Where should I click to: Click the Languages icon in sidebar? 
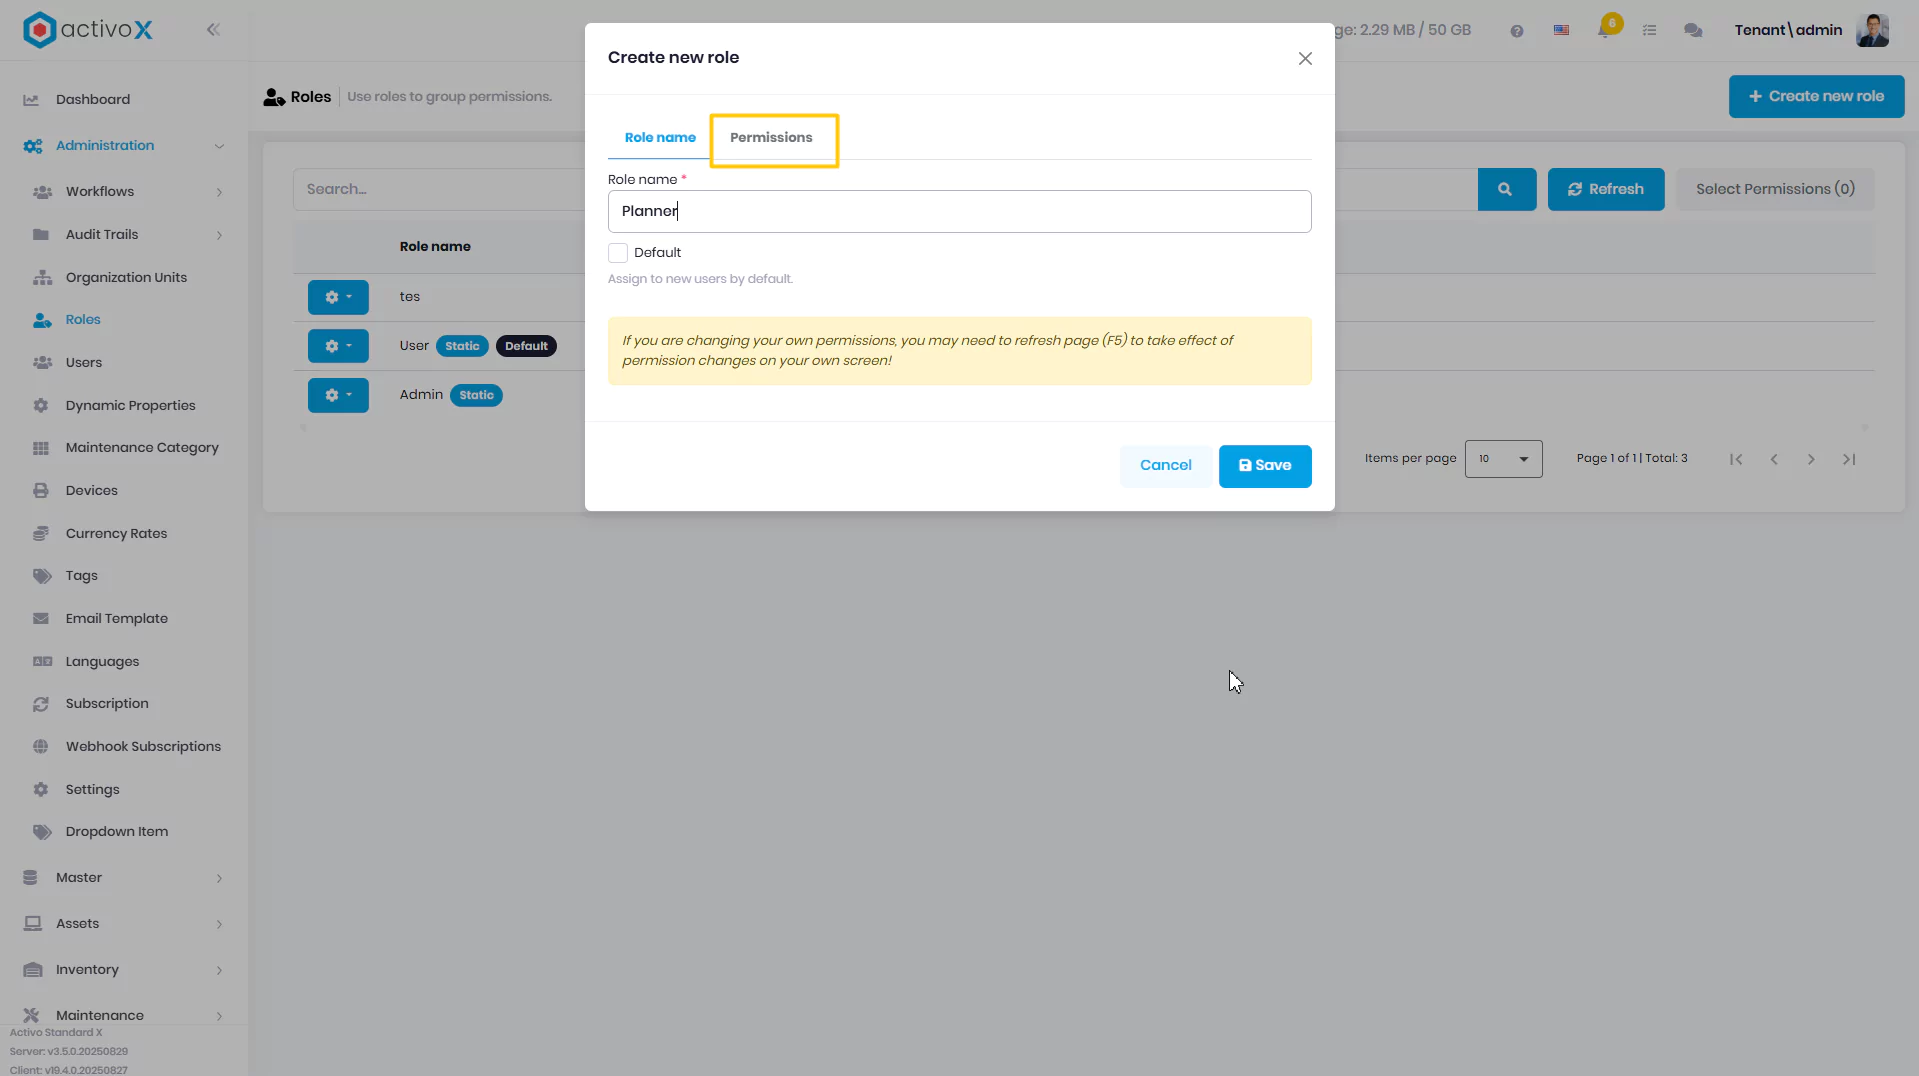(42, 662)
